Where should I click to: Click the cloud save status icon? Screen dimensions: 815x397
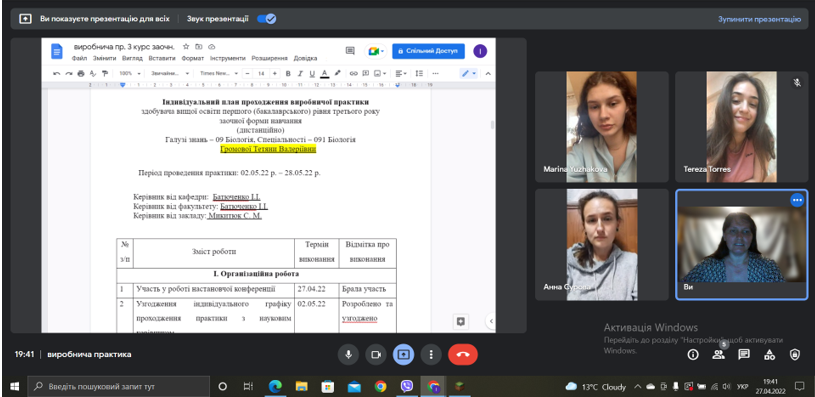coord(211,47)
